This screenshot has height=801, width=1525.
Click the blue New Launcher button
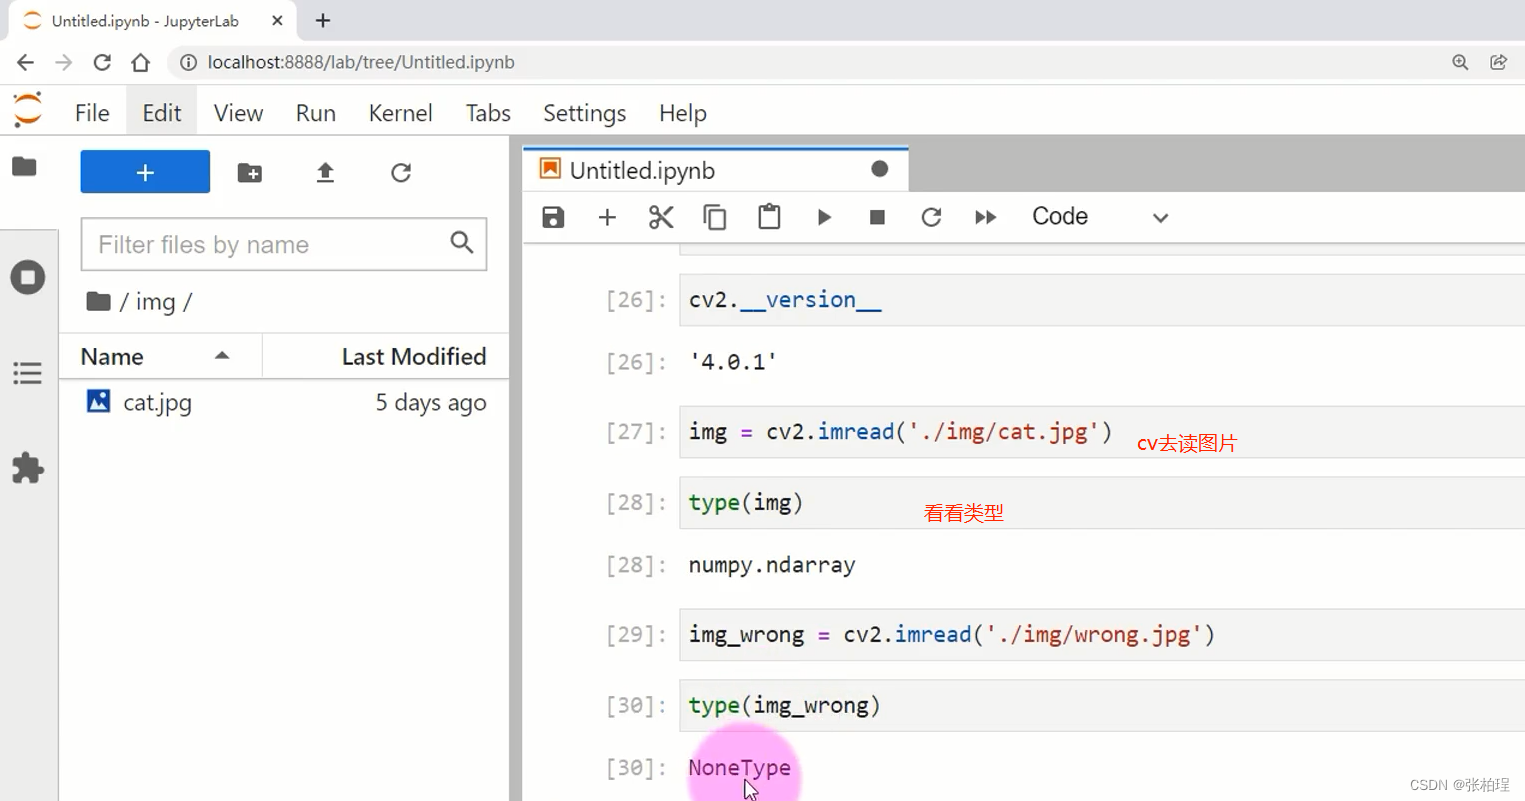pyautogui.click(x=145, y=172)
